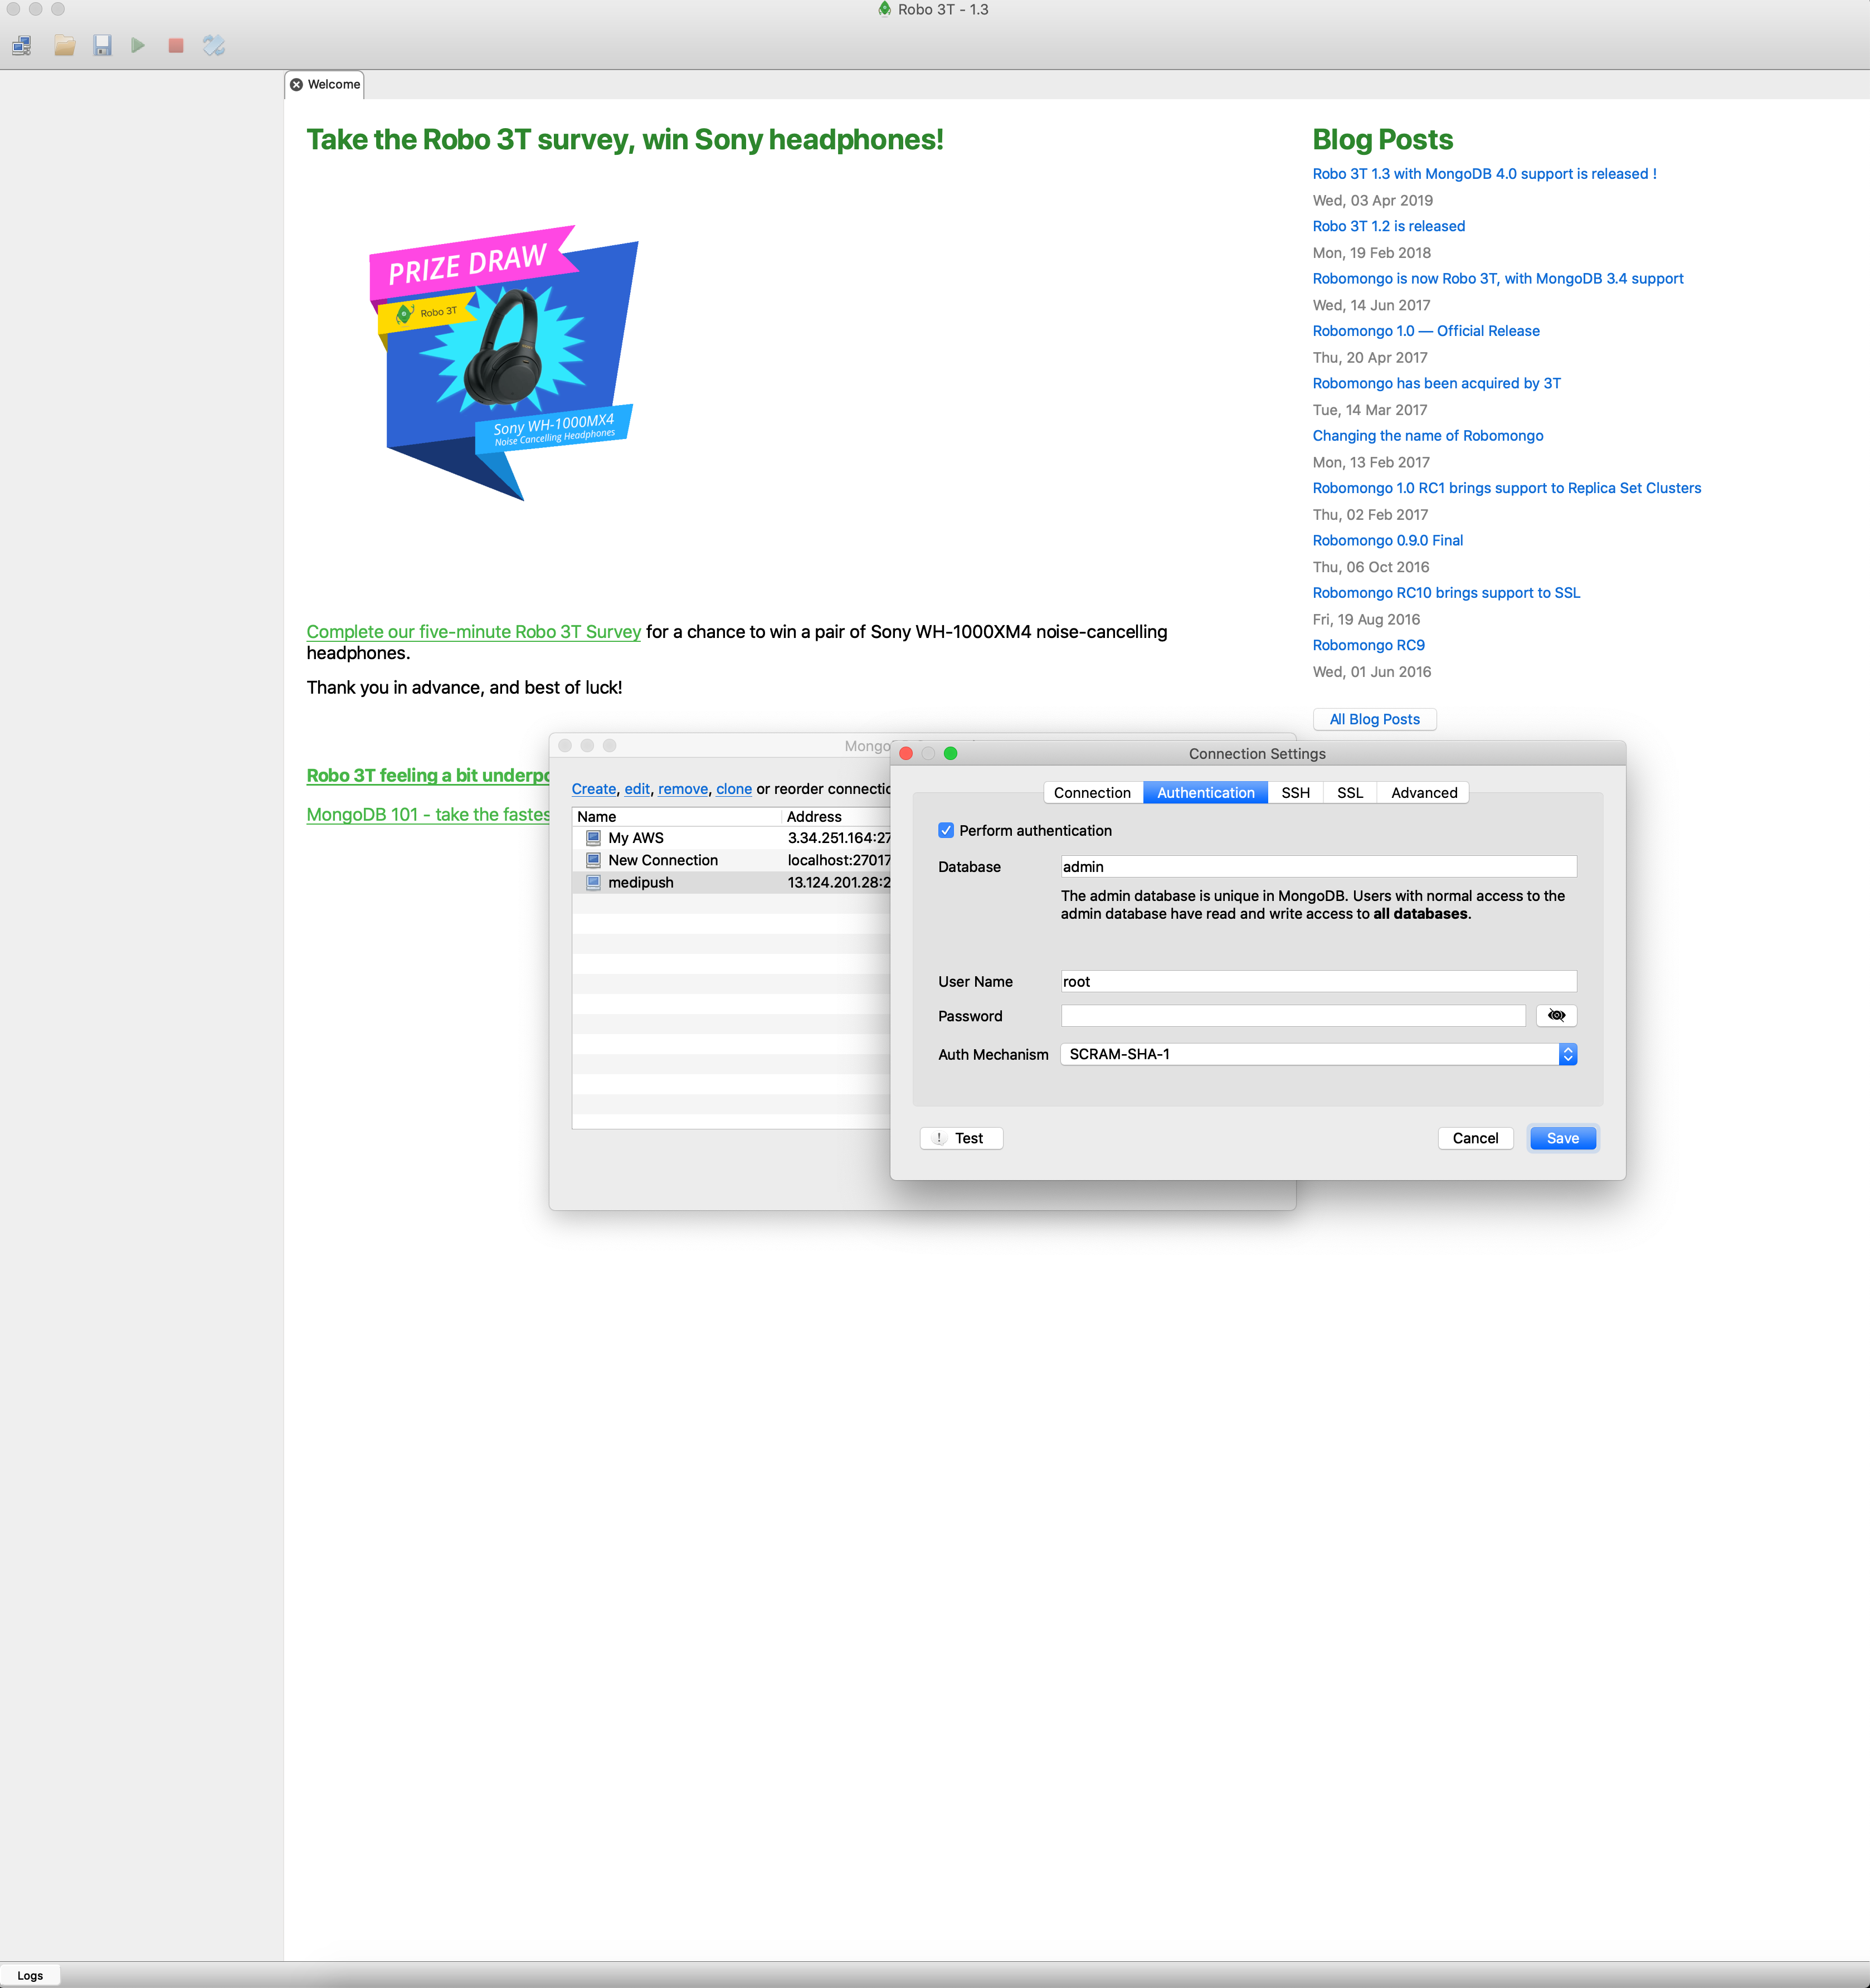Click into the Password field
1870x1988 pixels.
[1292, 1016]
